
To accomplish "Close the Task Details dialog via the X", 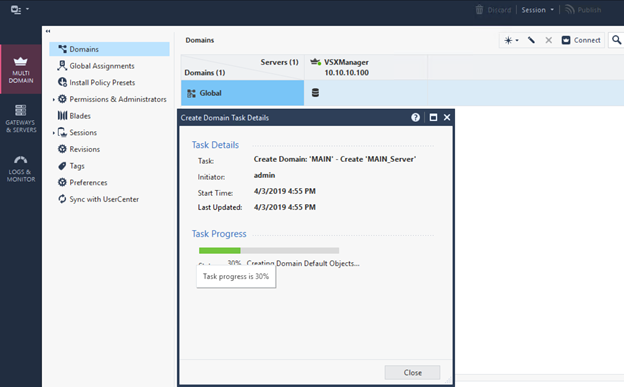I will tap(447, 117).
